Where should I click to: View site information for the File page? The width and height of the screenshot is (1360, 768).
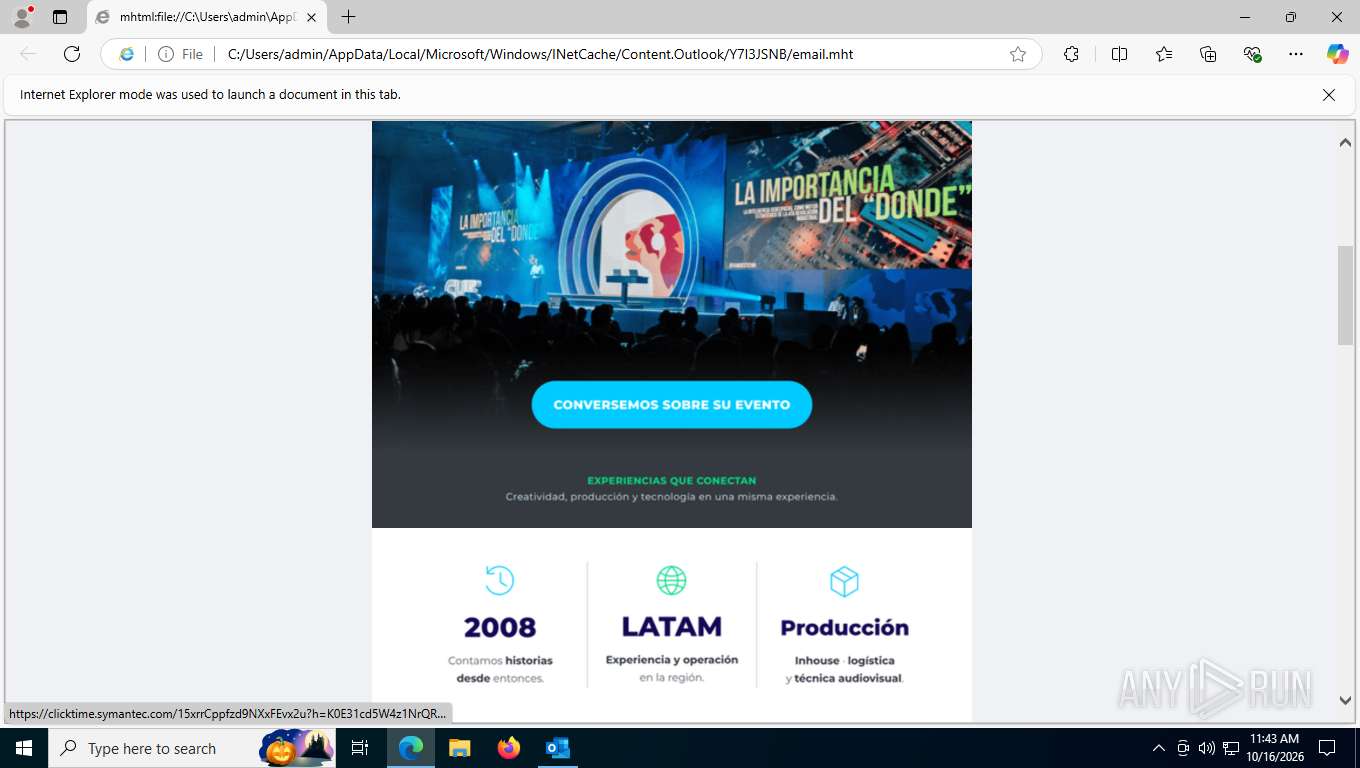[x=180, y=54]
